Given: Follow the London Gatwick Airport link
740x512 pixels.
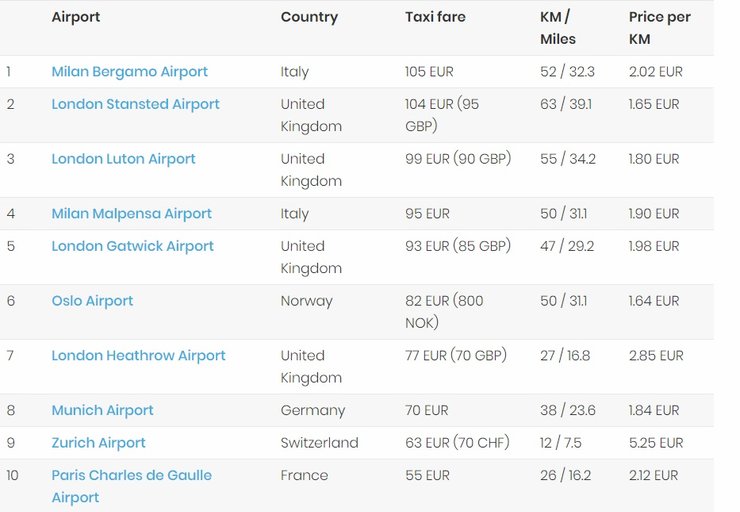Looking at the screenshot, I should click(x=134, y=246).
